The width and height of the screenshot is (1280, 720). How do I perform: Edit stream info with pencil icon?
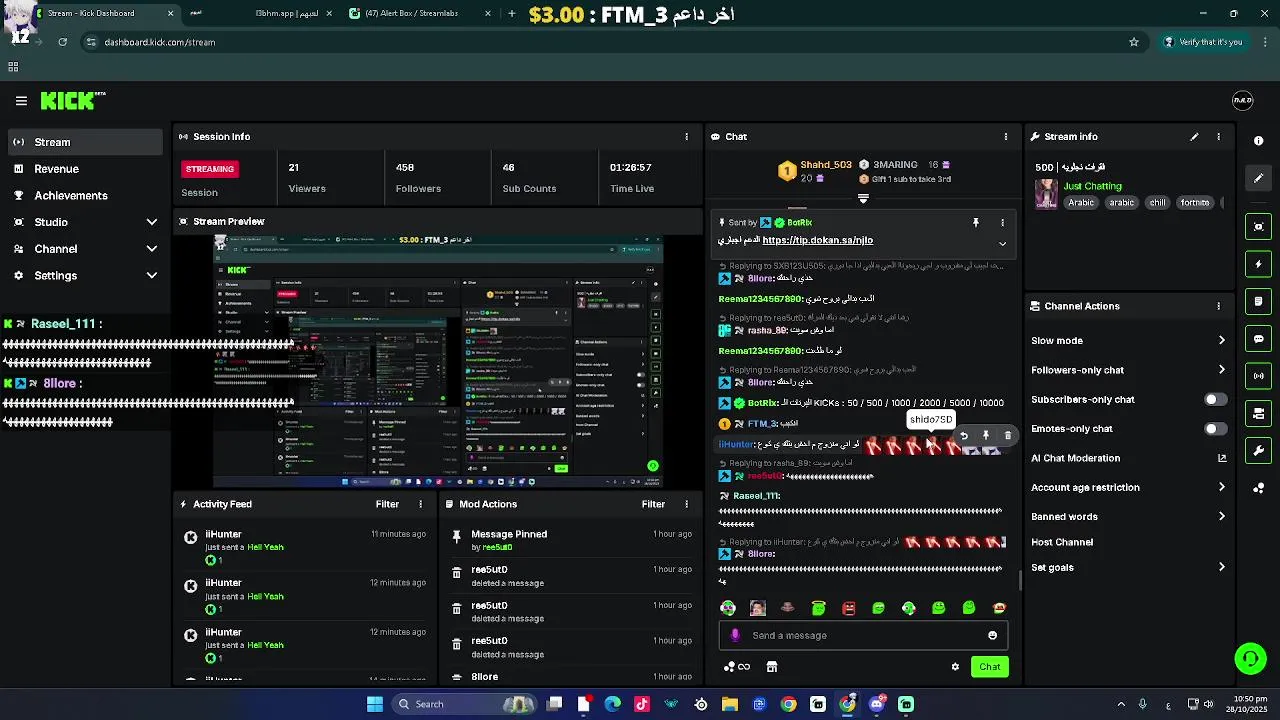point(1194,137)
